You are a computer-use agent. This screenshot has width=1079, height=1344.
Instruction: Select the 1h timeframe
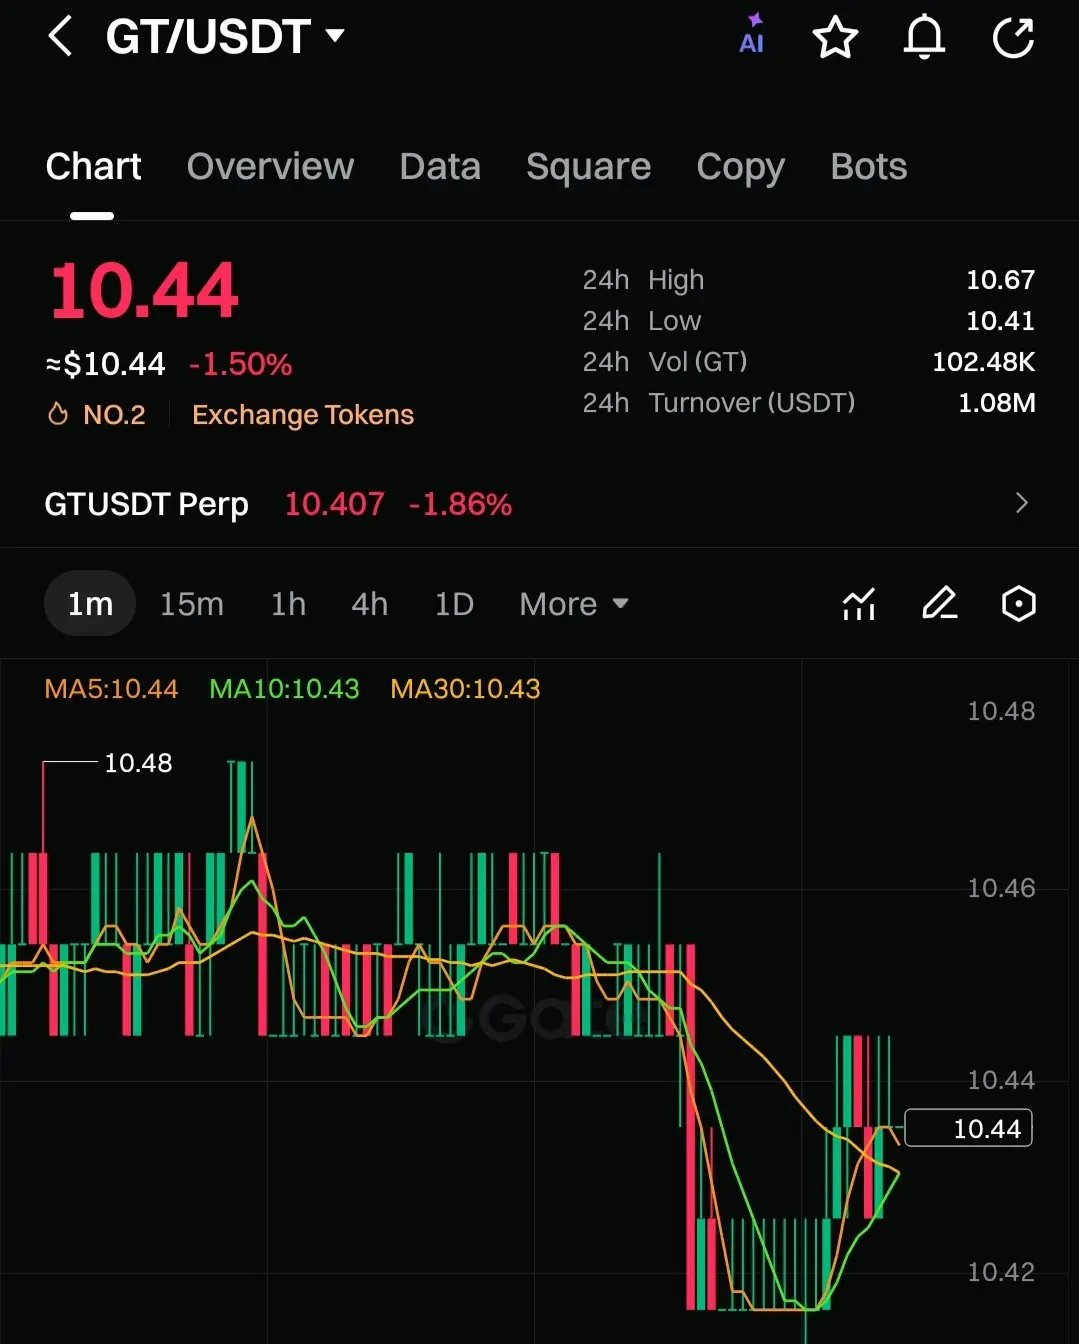click(x=288, y=604)
